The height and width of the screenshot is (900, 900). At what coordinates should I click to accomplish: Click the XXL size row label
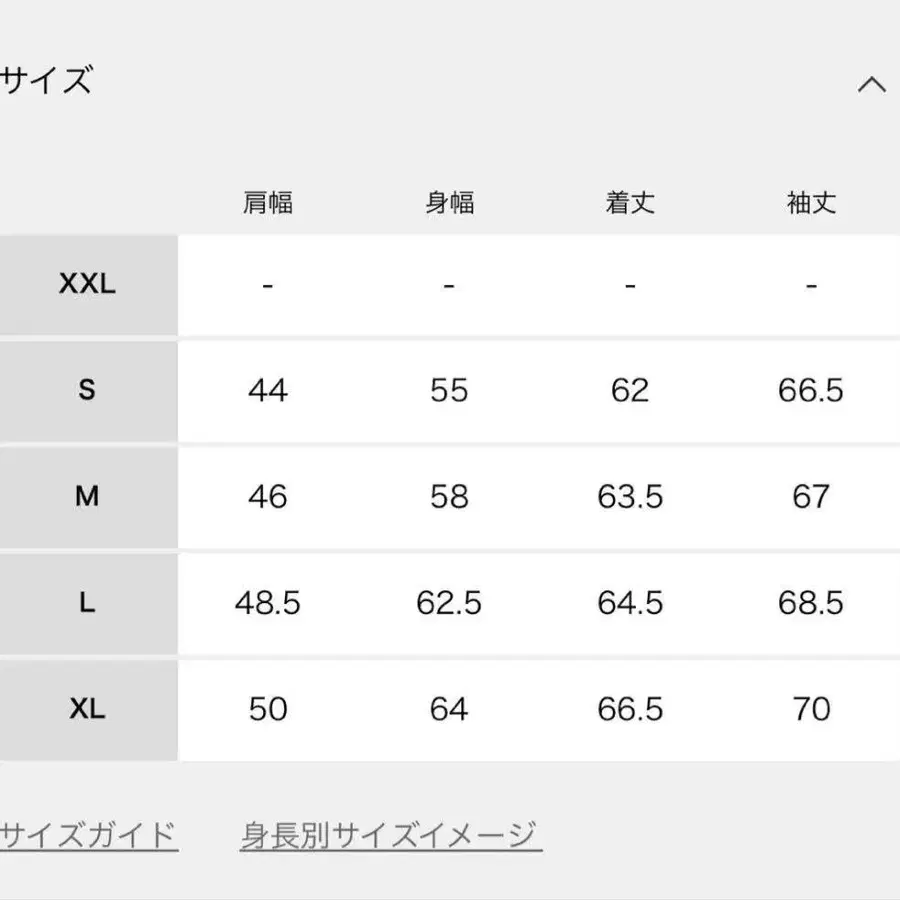coord(88,284)
